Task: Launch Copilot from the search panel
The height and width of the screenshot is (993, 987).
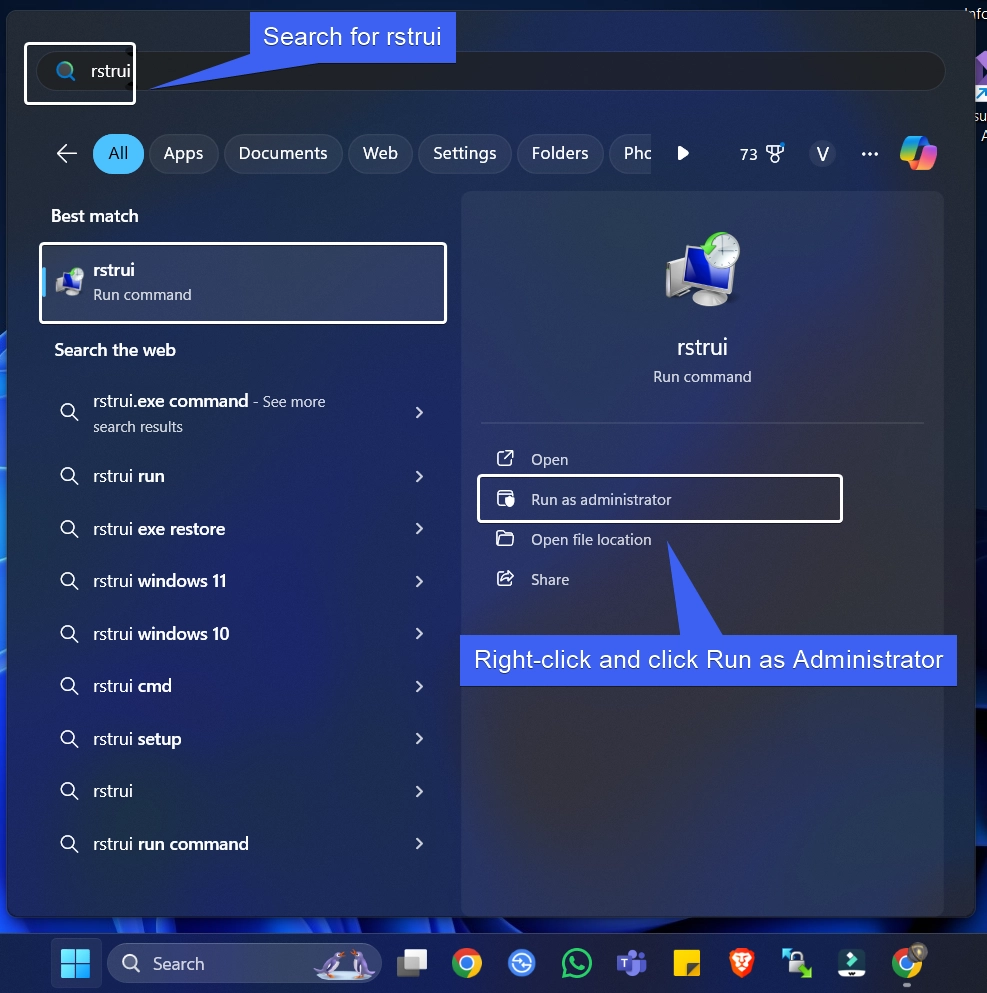Action: [x=918, y=153]
